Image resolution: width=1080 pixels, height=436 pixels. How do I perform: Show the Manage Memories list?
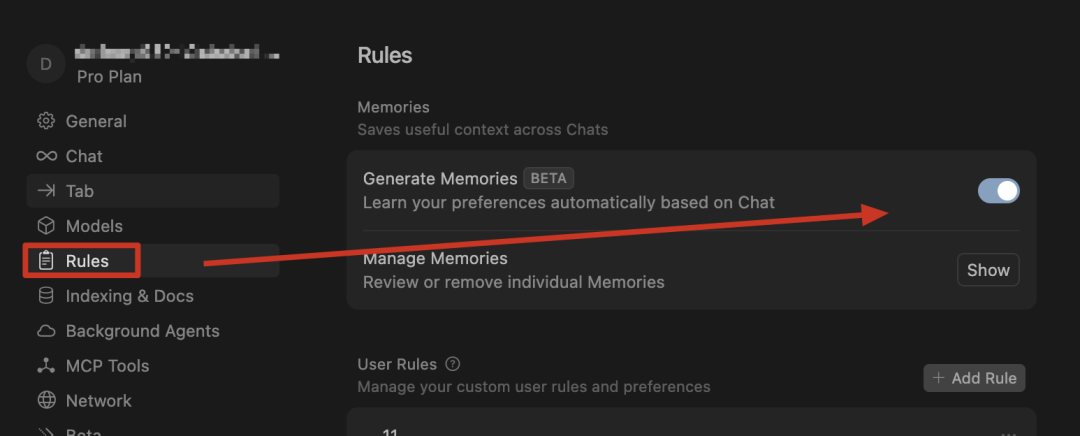(x=988, y=270)
